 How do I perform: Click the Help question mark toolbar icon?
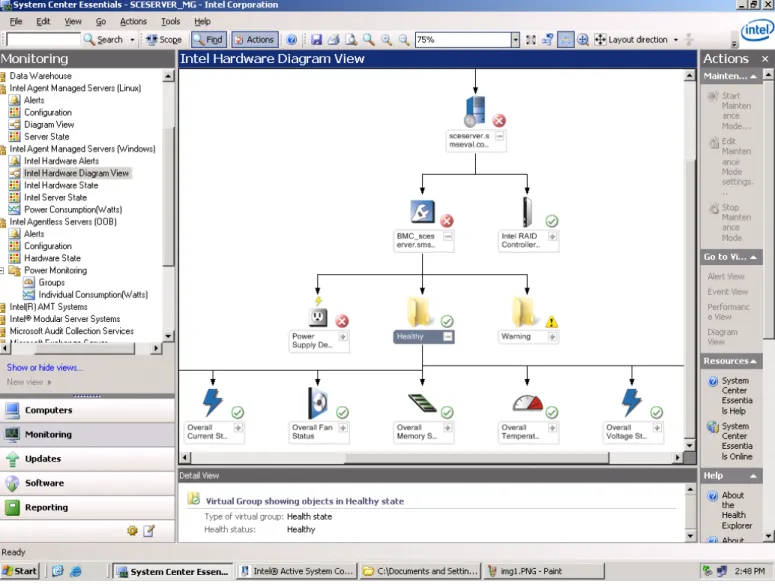click(x=292, y=40)
